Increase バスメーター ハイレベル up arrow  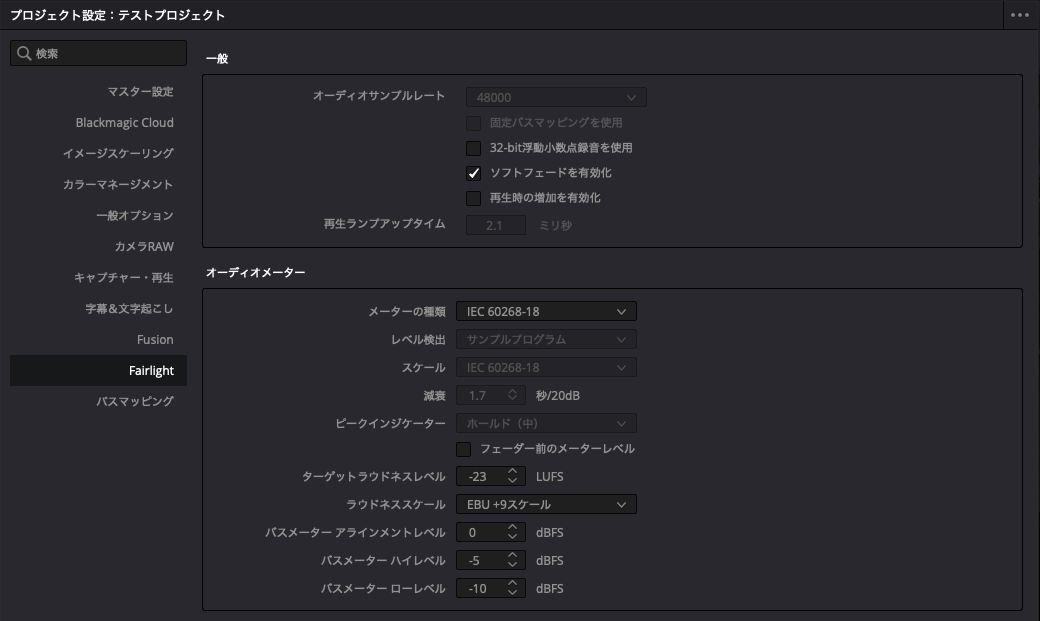512,555
